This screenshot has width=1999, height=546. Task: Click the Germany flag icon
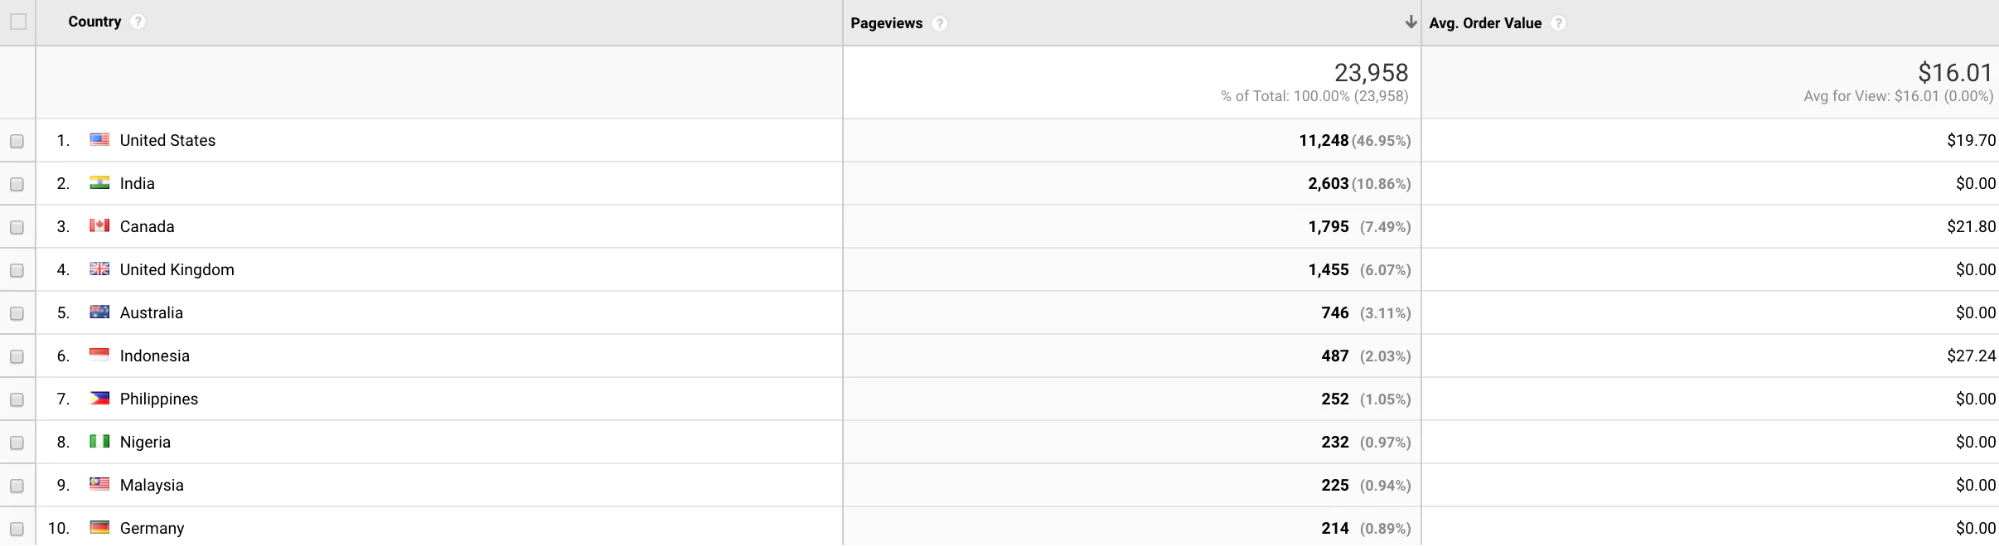coord(100,527)
